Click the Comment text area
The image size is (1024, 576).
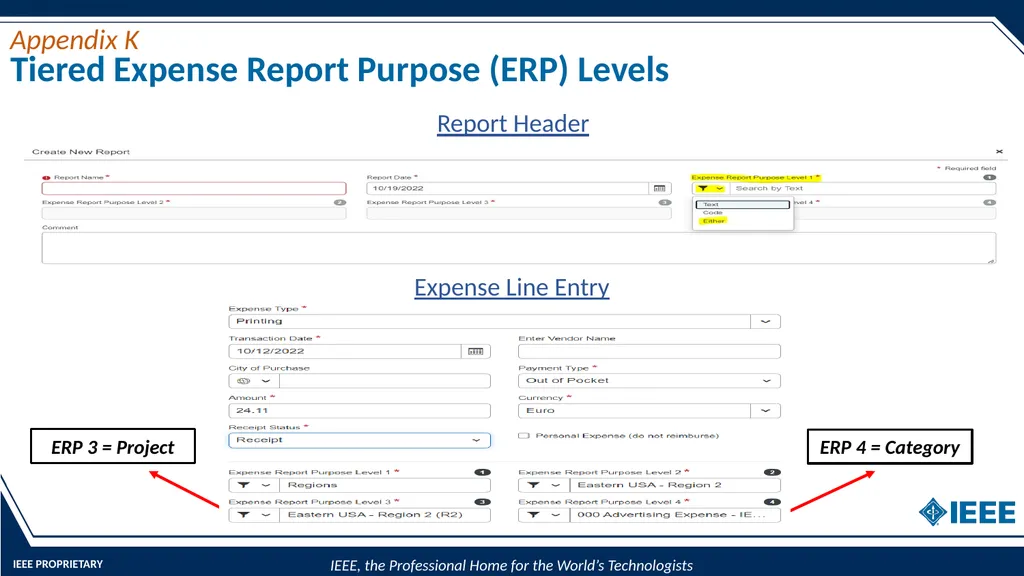click(x=519, y=248)
